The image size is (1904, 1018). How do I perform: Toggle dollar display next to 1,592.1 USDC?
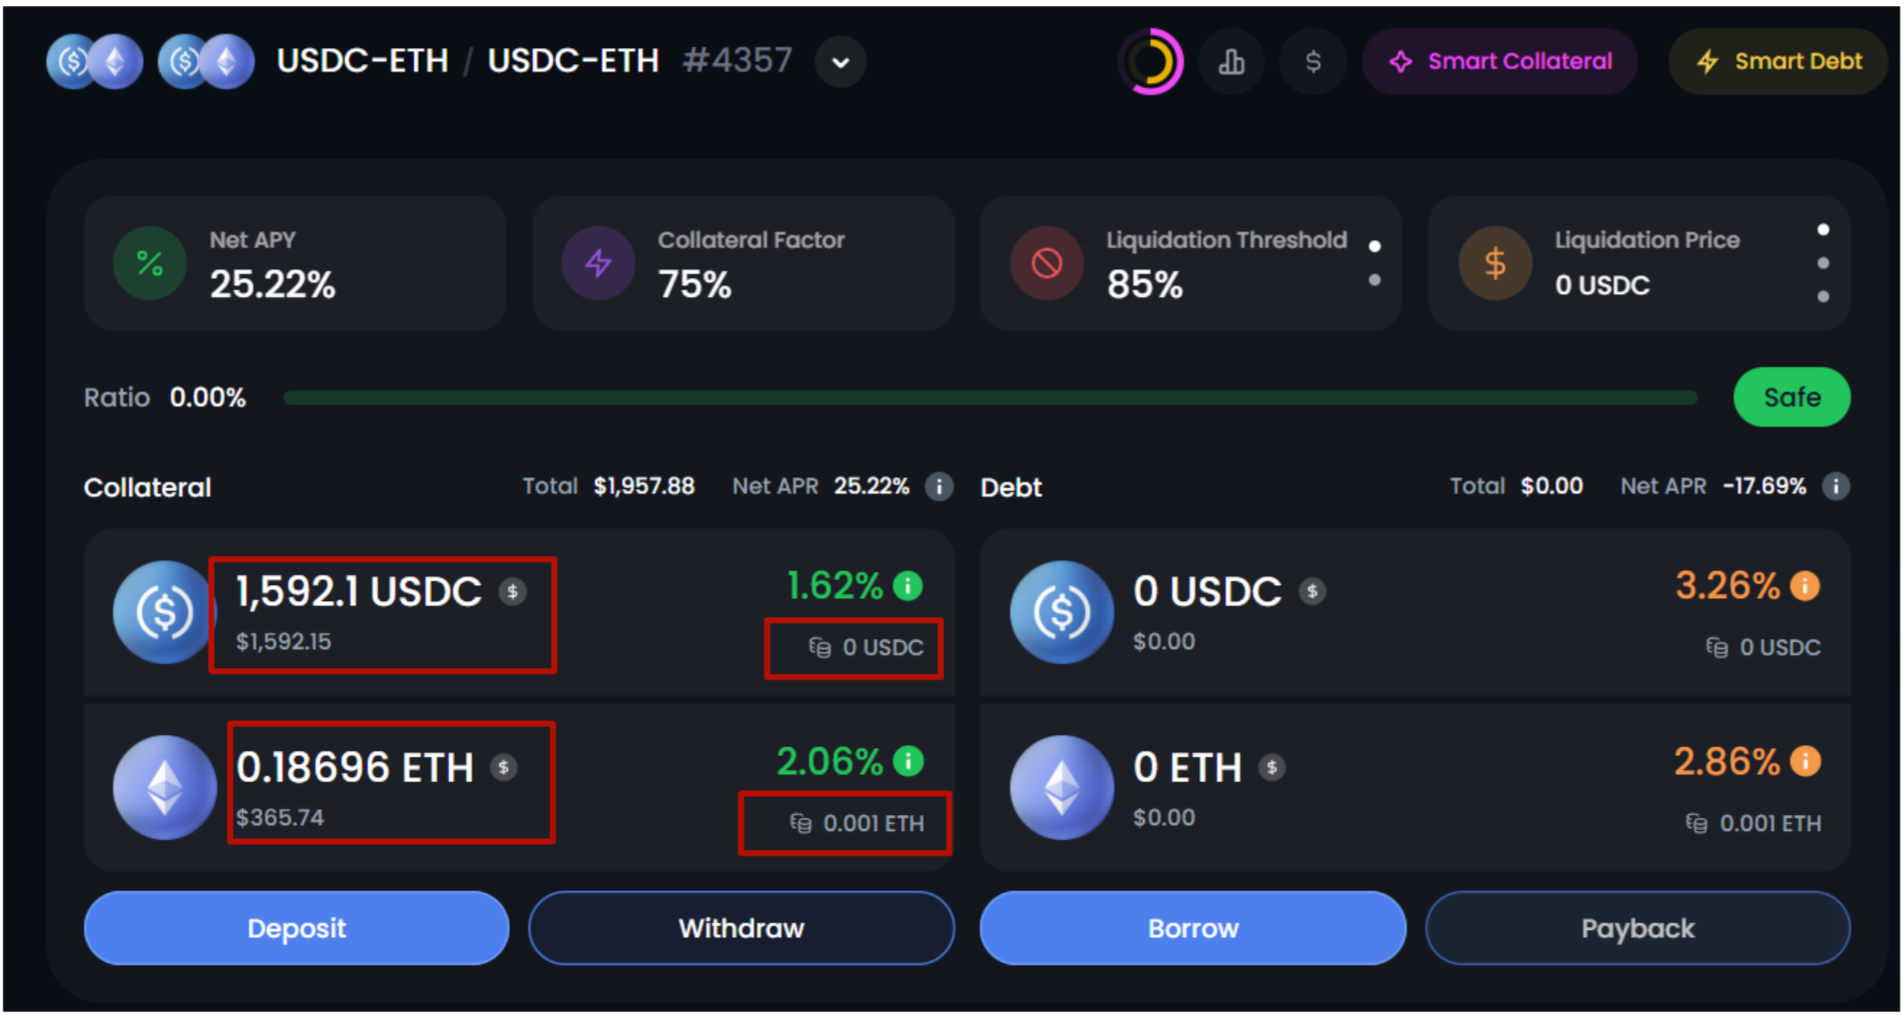[513, 592]
